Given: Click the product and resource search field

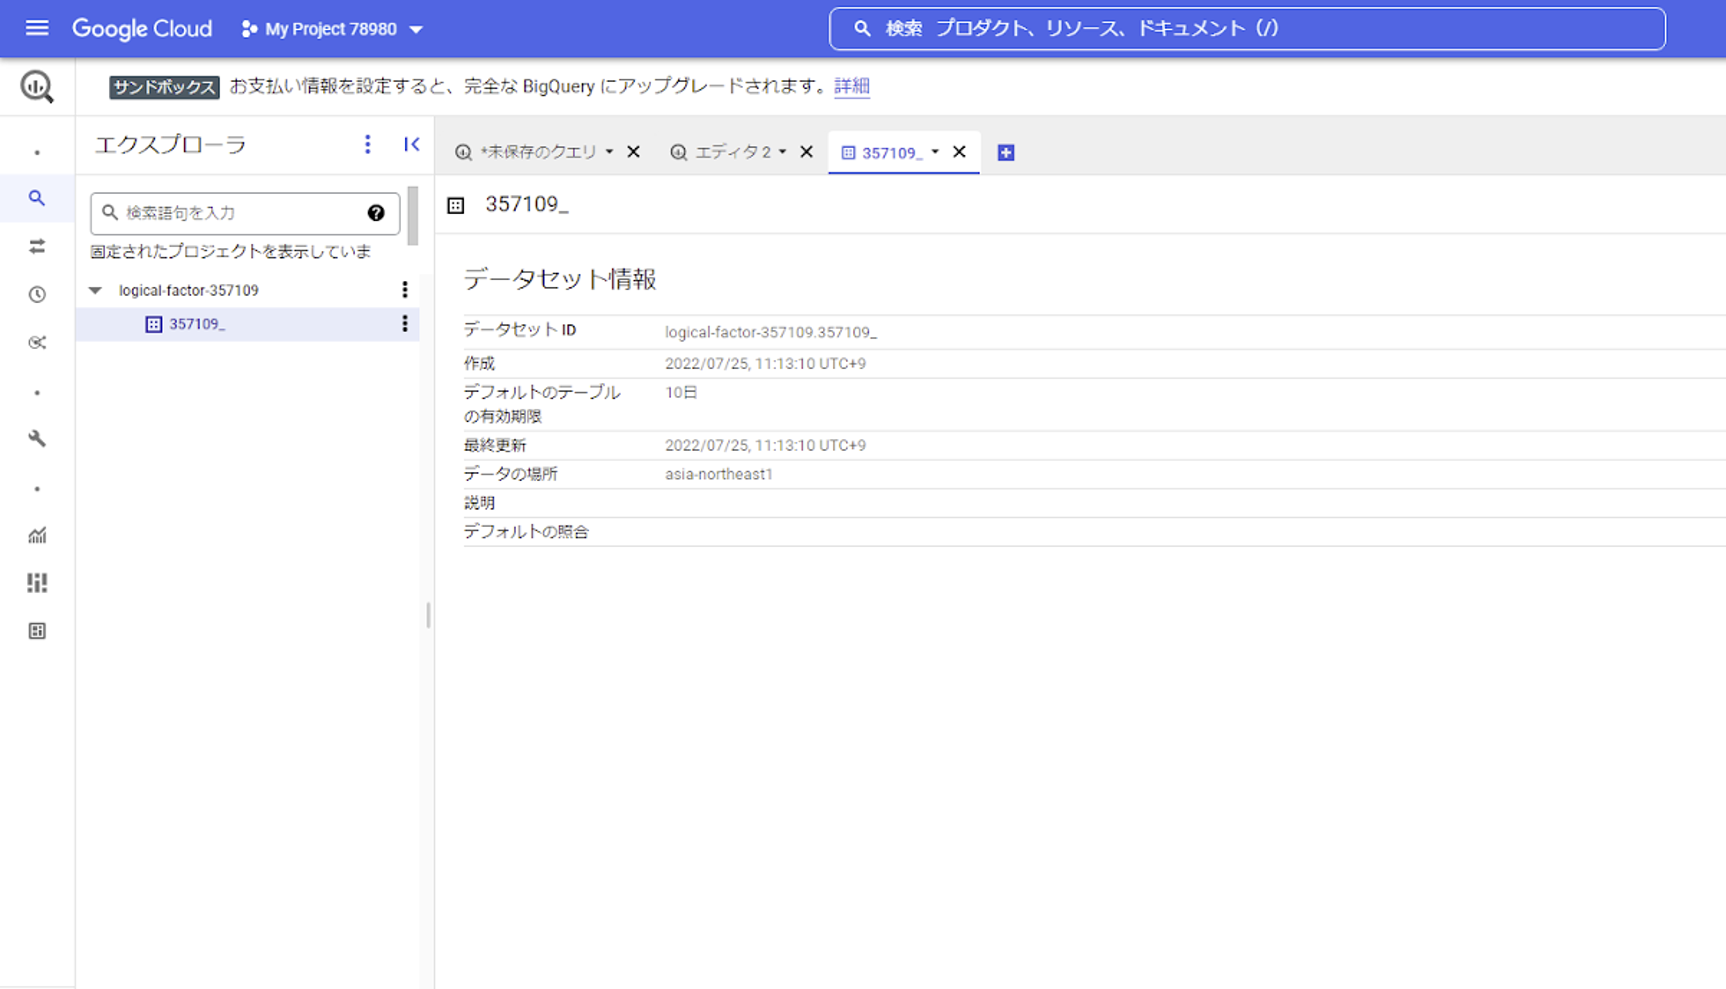Looking at the screenshot, I should tap(1247, 28).
